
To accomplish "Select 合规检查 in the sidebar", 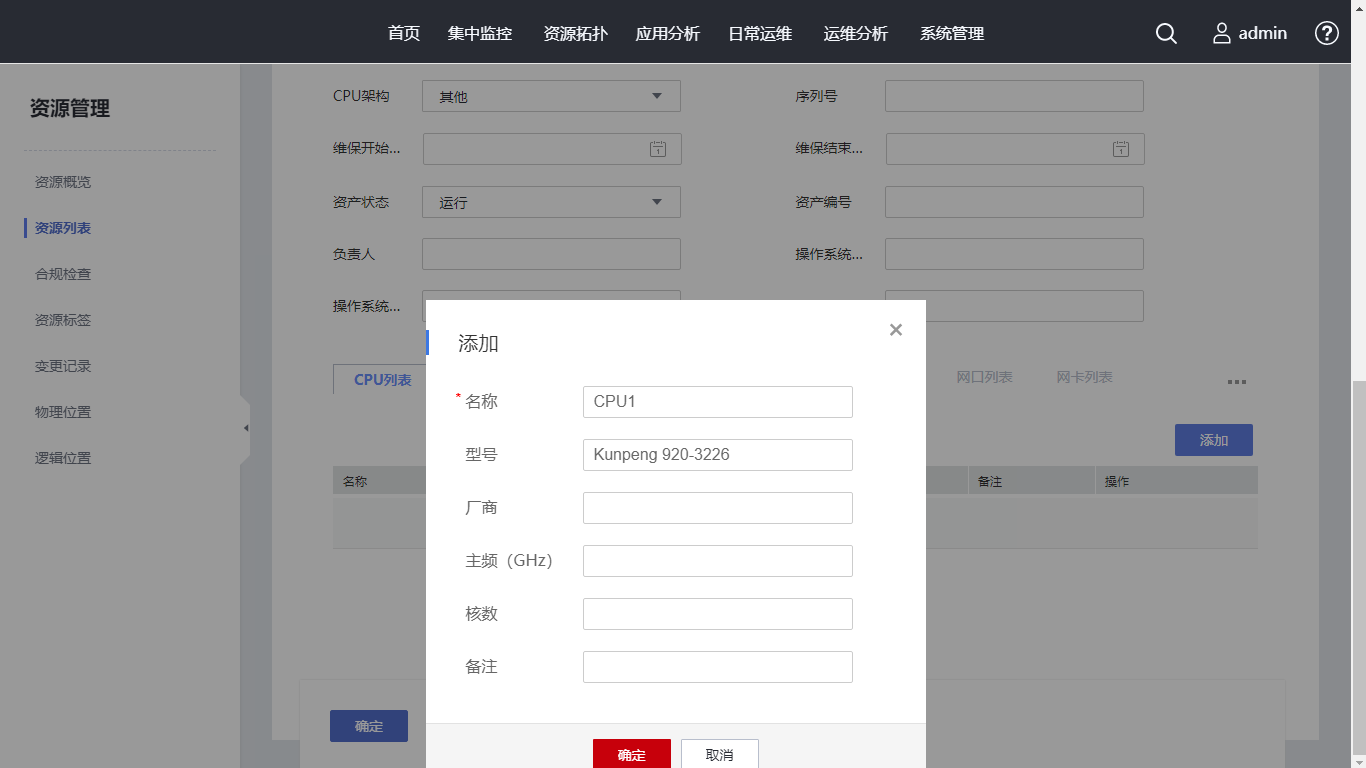I will click(x=63, y=274).
